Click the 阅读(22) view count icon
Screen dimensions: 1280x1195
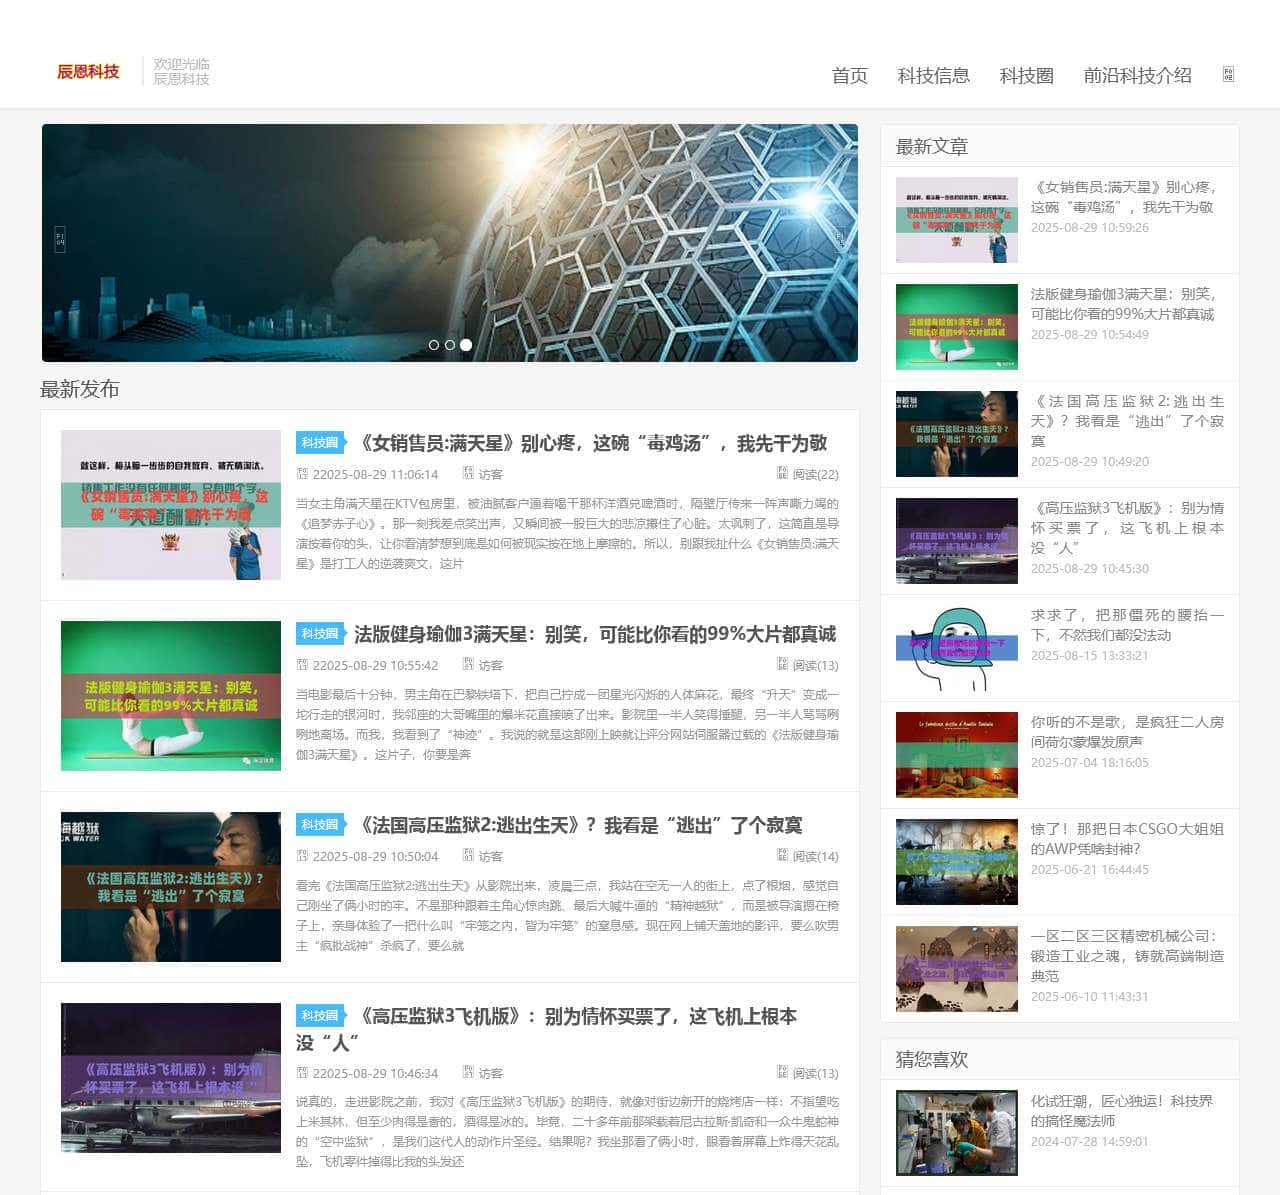783,473
